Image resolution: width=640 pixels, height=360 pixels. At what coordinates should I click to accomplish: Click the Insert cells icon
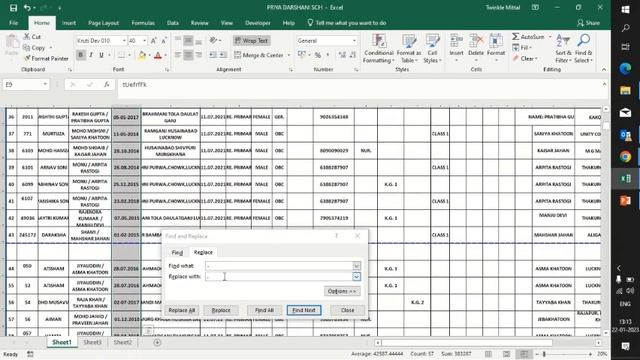tap(456, 41)
